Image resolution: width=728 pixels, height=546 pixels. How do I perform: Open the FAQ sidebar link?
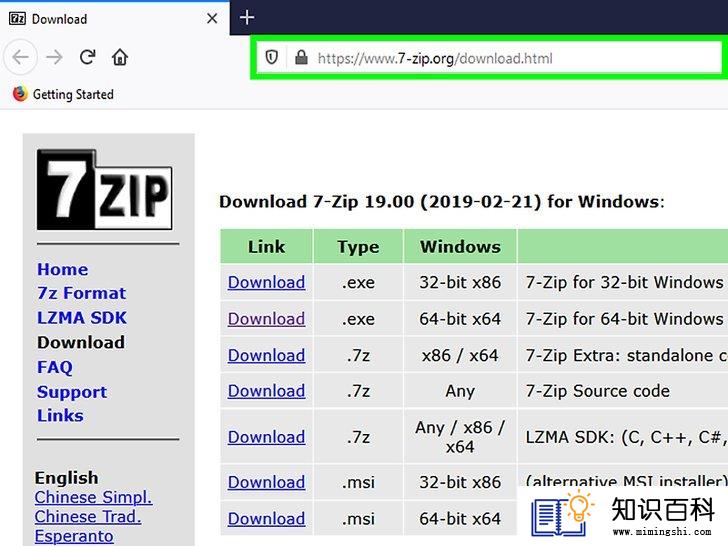tap(55, 367)
